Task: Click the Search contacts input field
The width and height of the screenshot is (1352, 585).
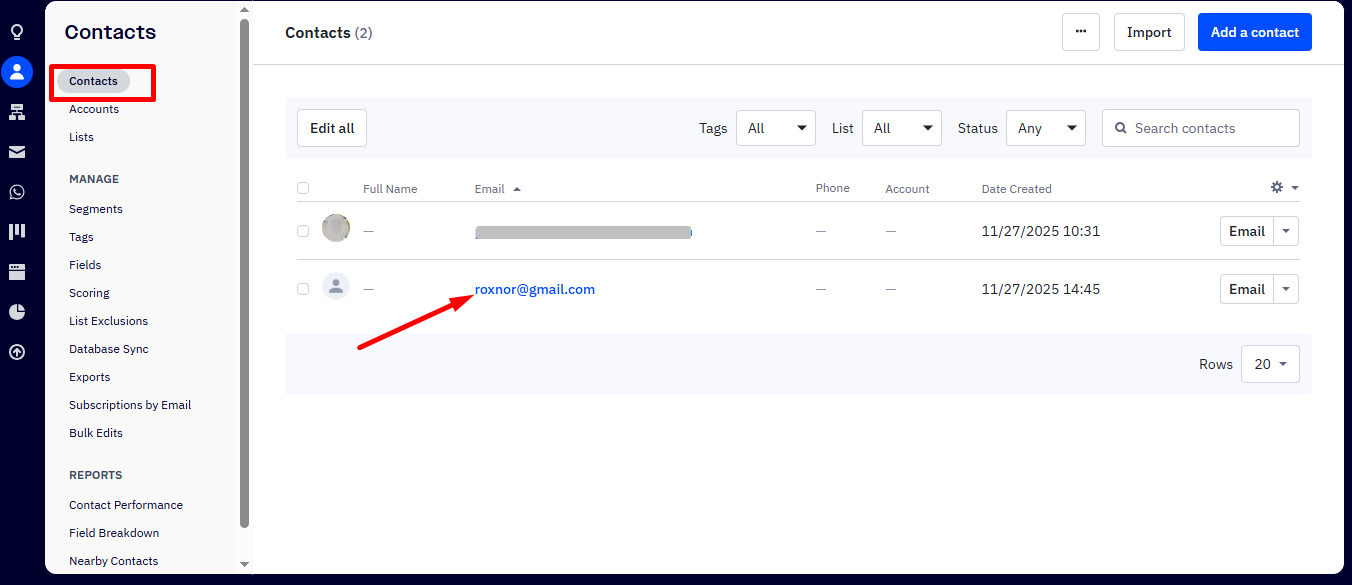Action: pyautogui.click(x=1210, y=128)
